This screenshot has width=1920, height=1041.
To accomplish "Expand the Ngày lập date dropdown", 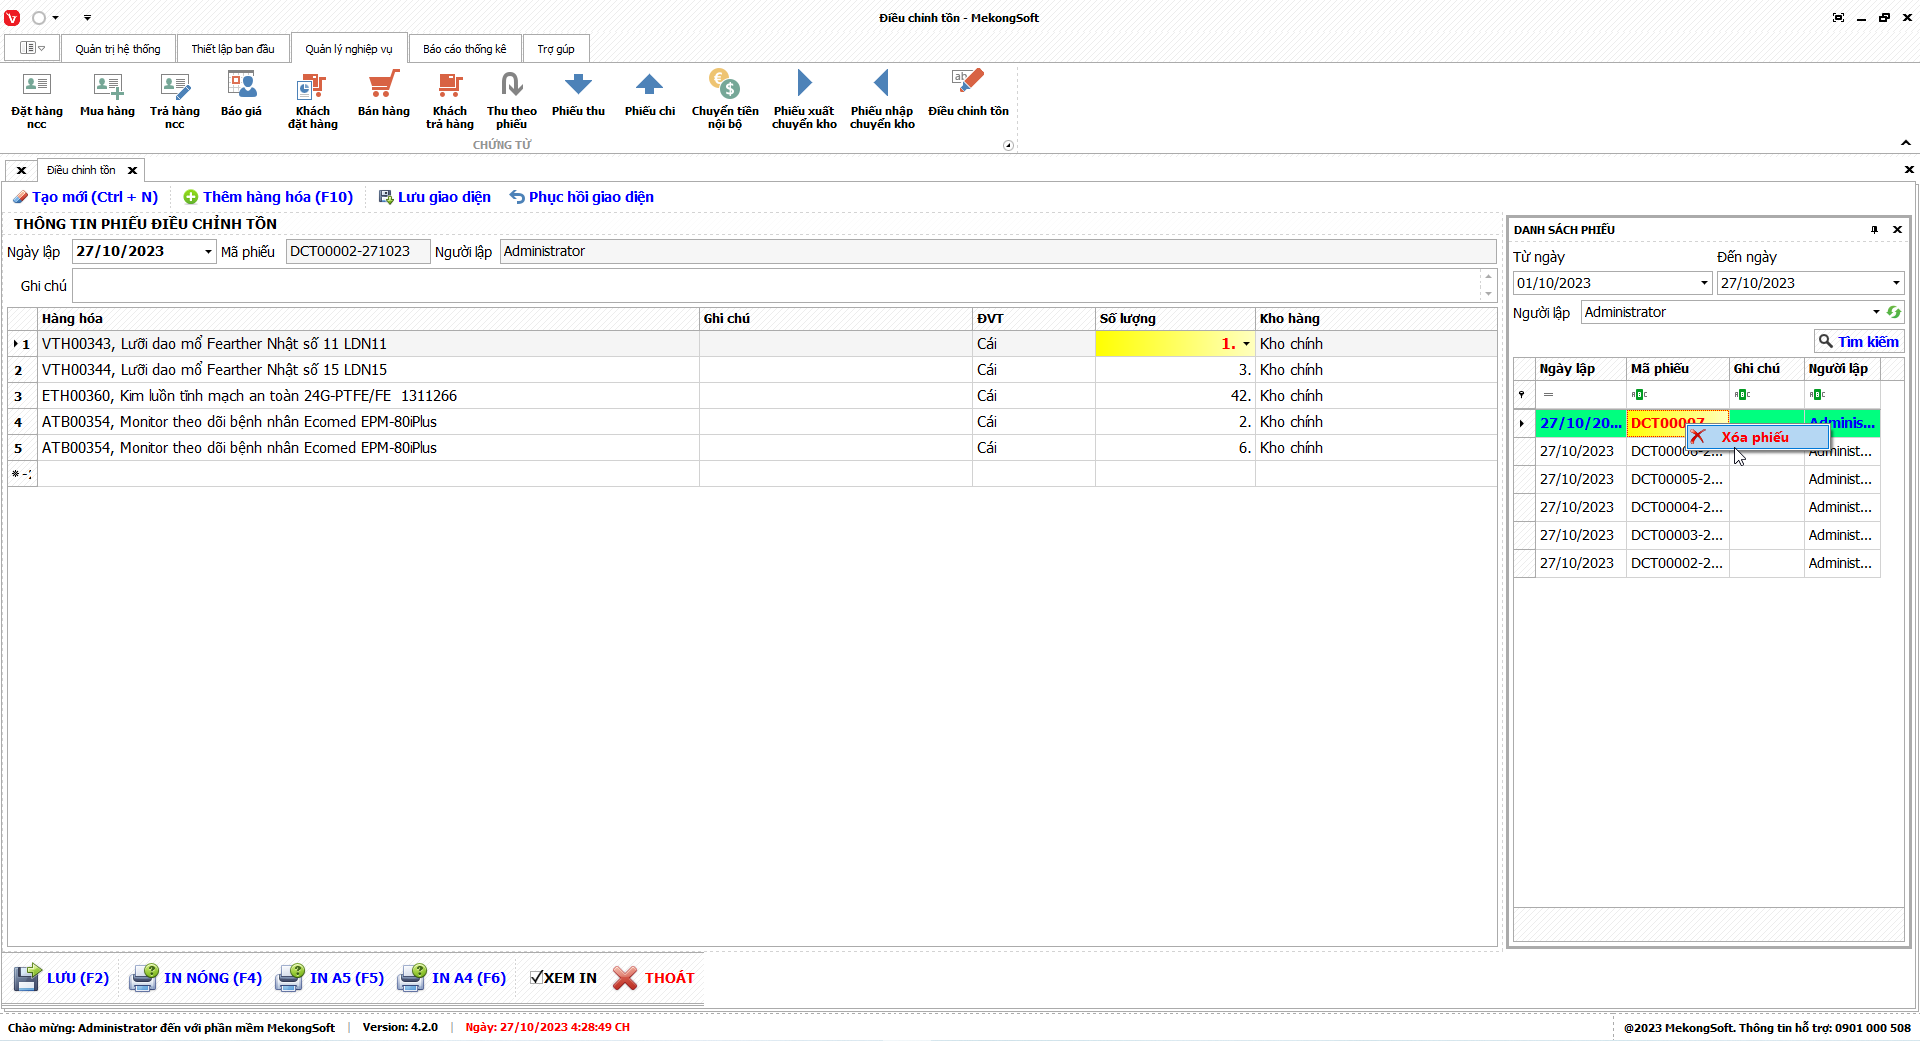I will coord(208,252).
